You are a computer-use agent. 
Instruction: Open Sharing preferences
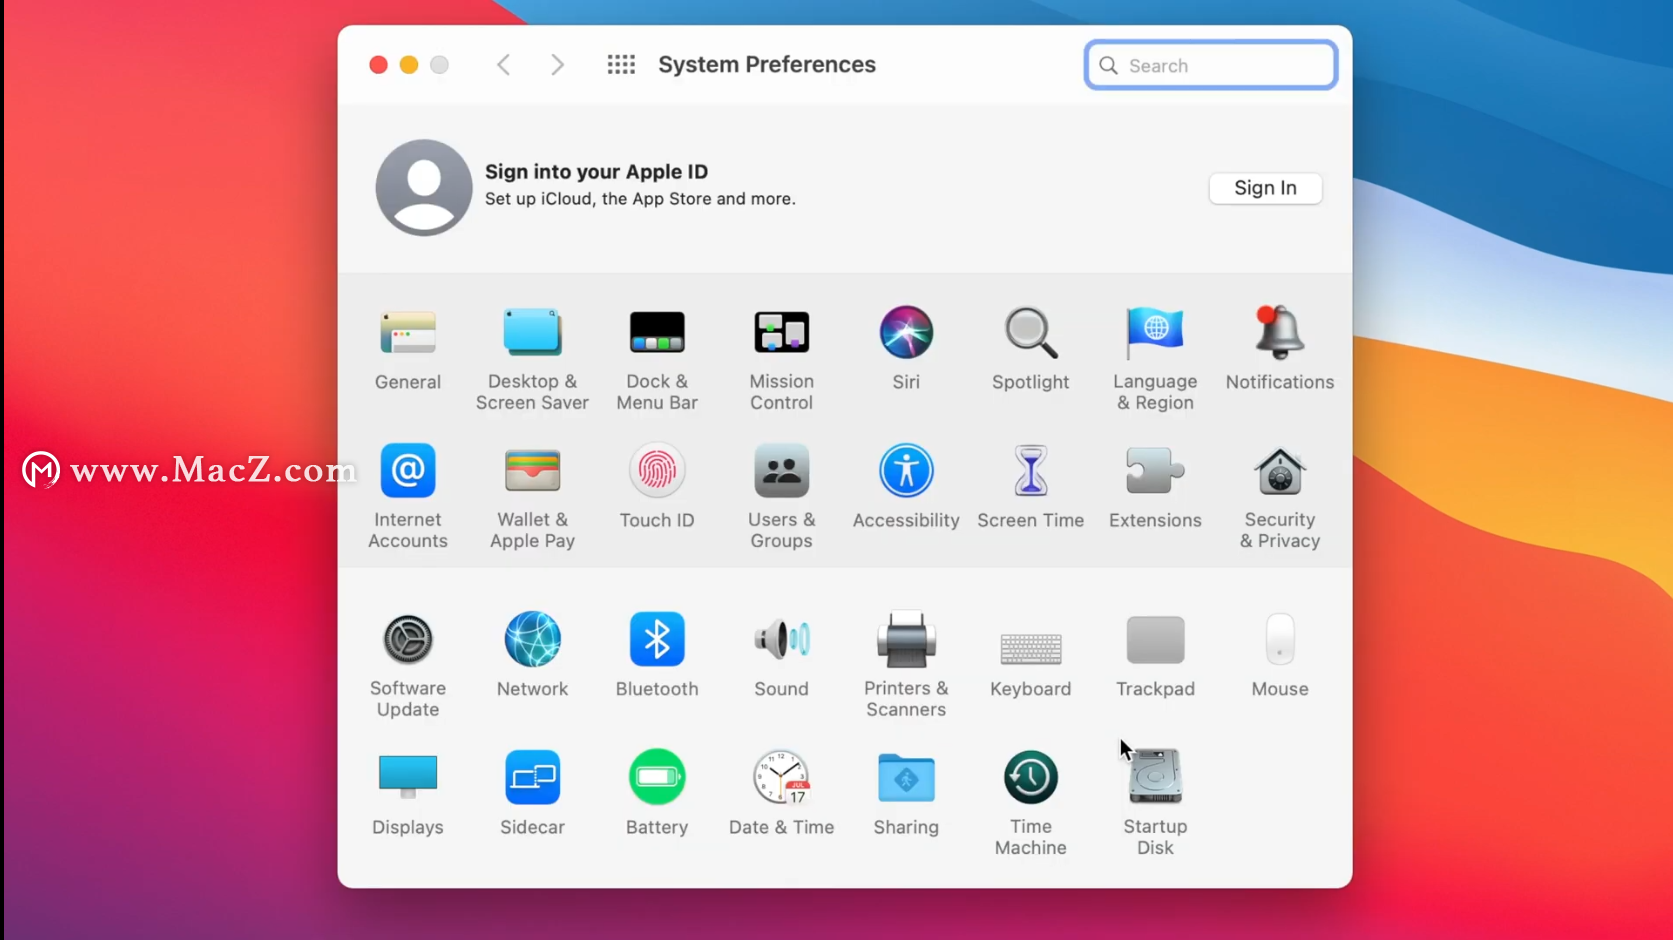pyautogui.click(x=906, y=778)
